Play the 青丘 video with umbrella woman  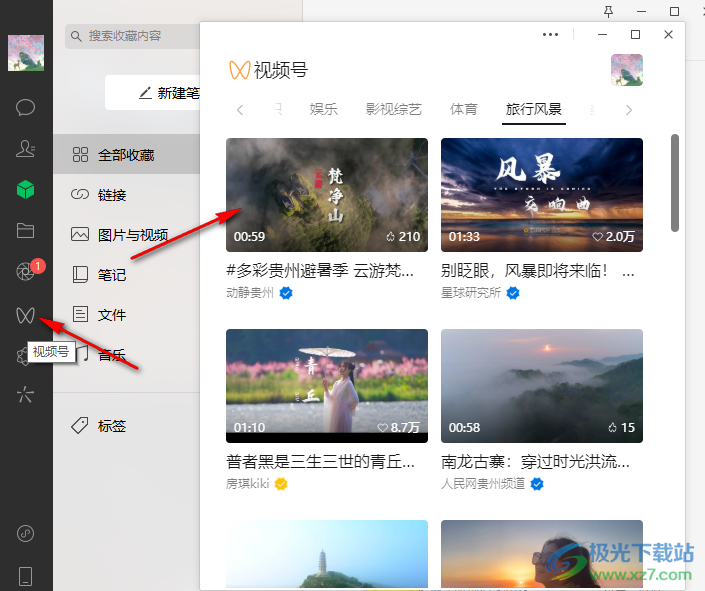coord(327,386)
